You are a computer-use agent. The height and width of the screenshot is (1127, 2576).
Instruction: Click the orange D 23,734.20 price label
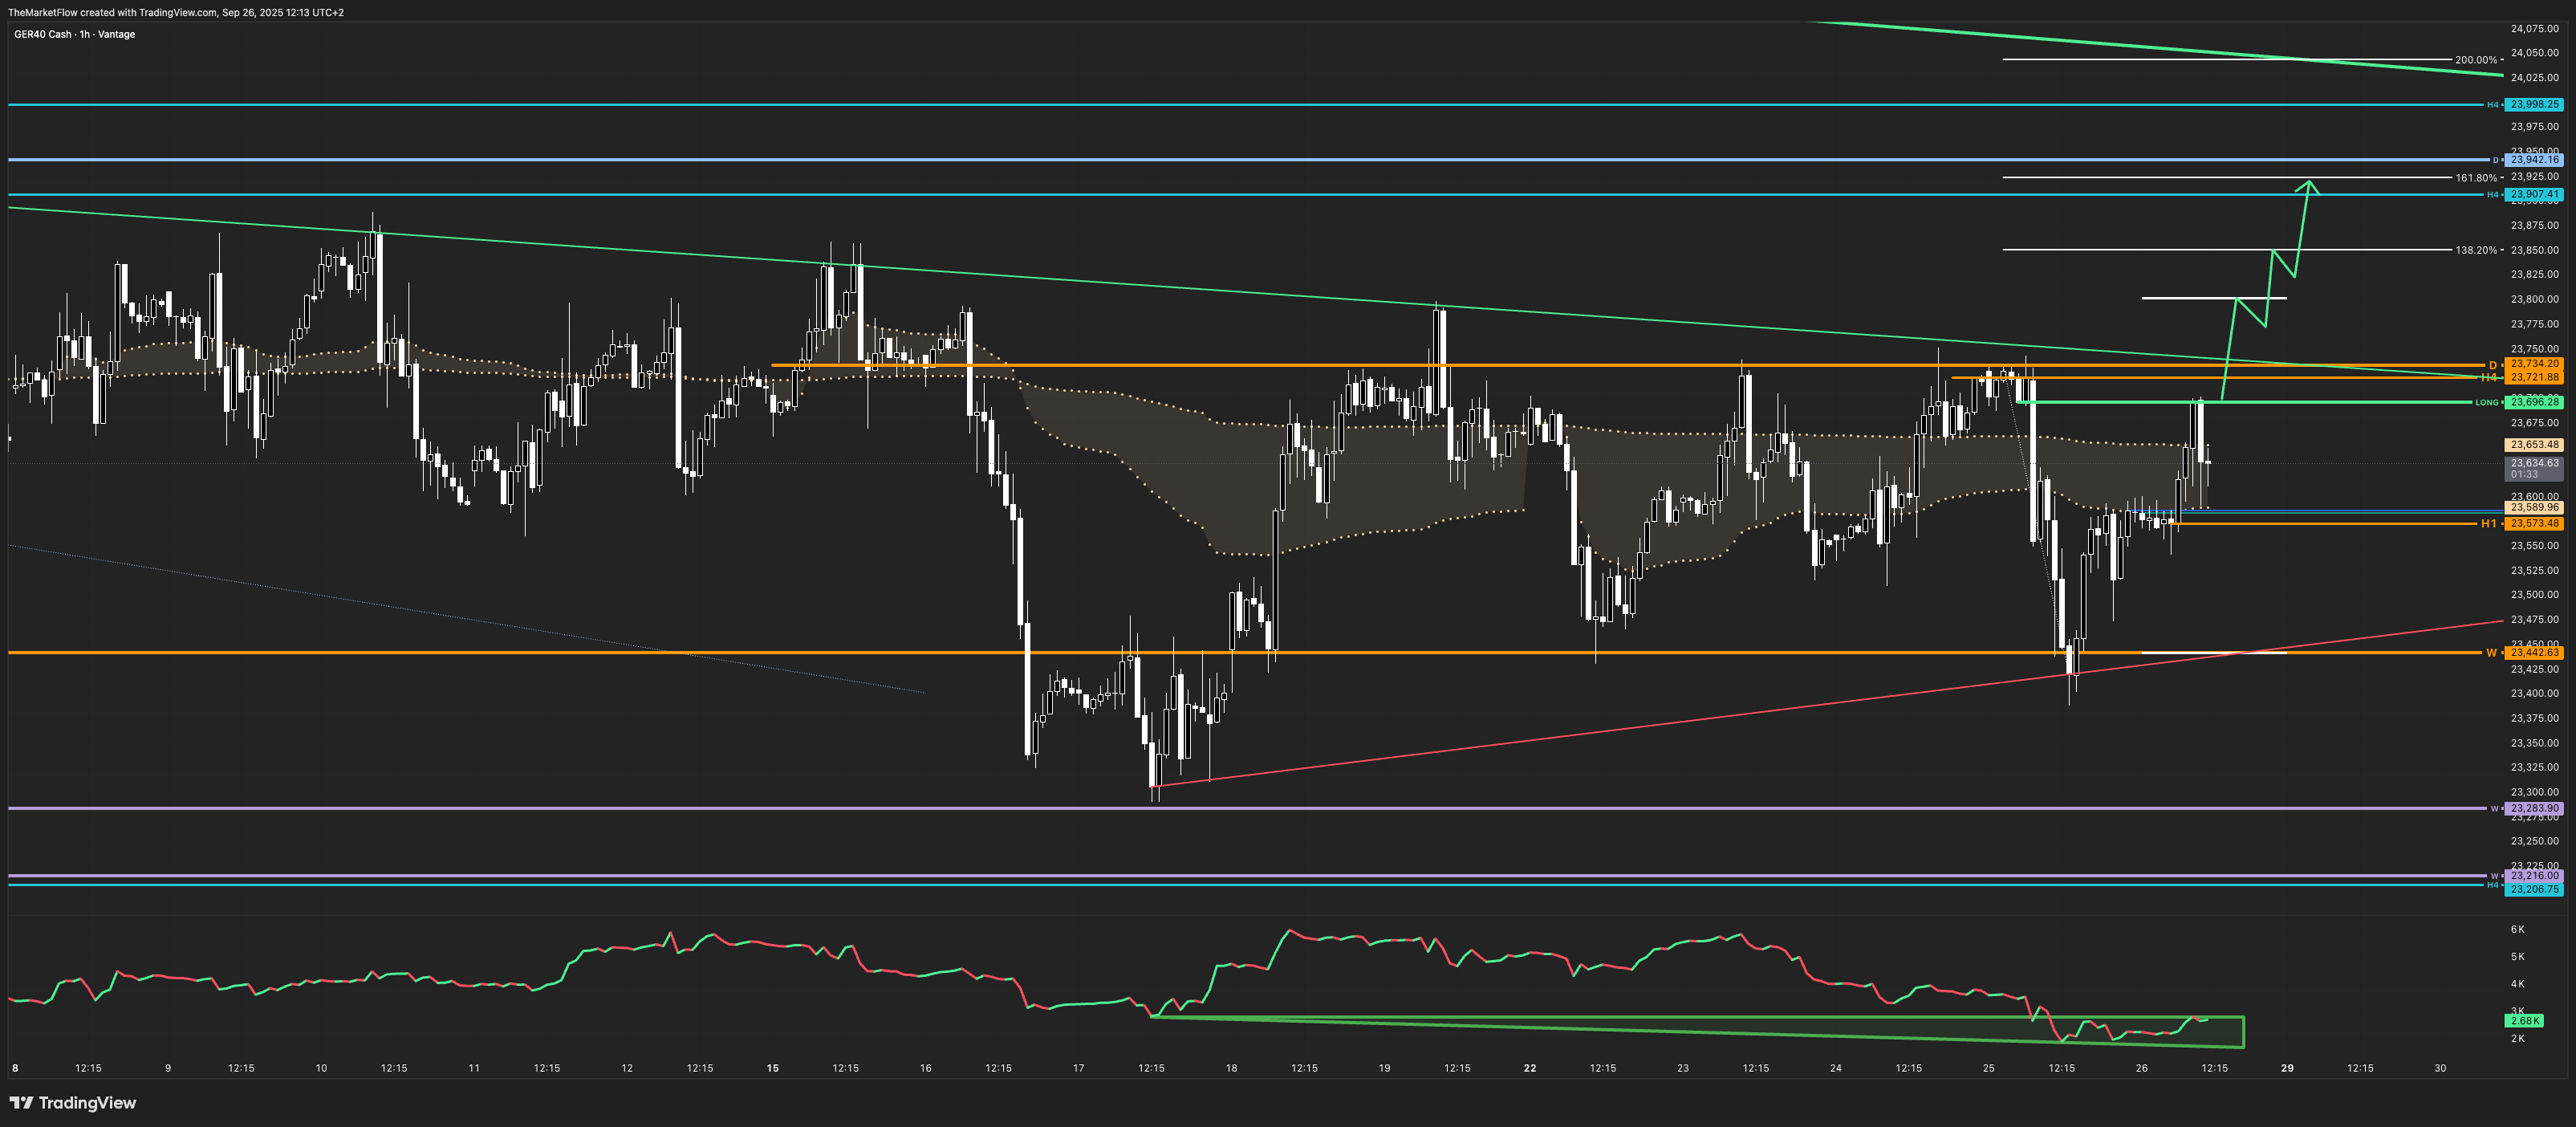pyautogui.click(x=2533, y=364)
